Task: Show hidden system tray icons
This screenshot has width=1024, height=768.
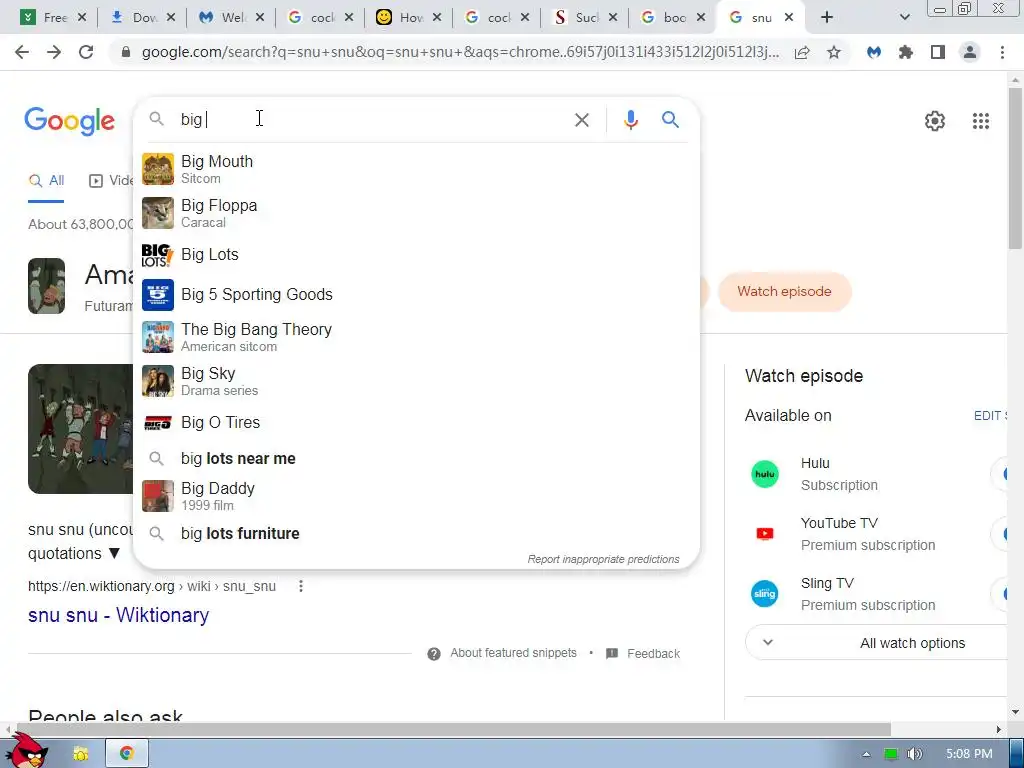Action: point(867,754)
